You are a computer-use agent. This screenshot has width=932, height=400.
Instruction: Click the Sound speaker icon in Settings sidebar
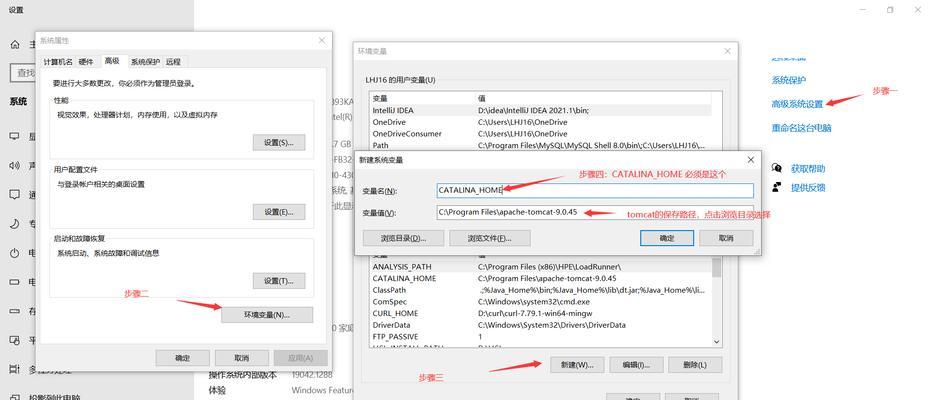pos(15,165)
